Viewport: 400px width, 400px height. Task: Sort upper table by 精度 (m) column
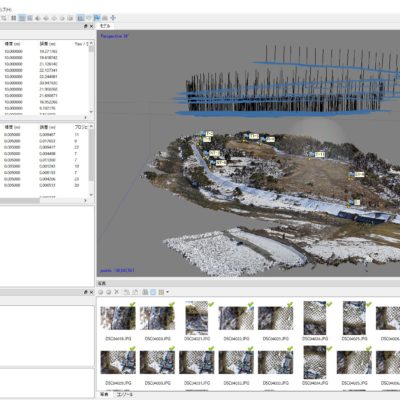[x=12, y=44]
